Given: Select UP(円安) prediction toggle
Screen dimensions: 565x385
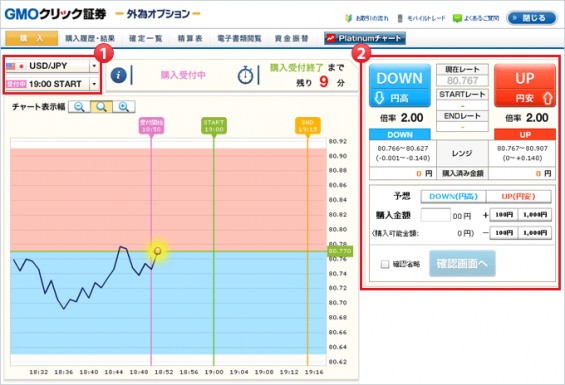Looking at the screenshot, I should [x=519, y=196].
